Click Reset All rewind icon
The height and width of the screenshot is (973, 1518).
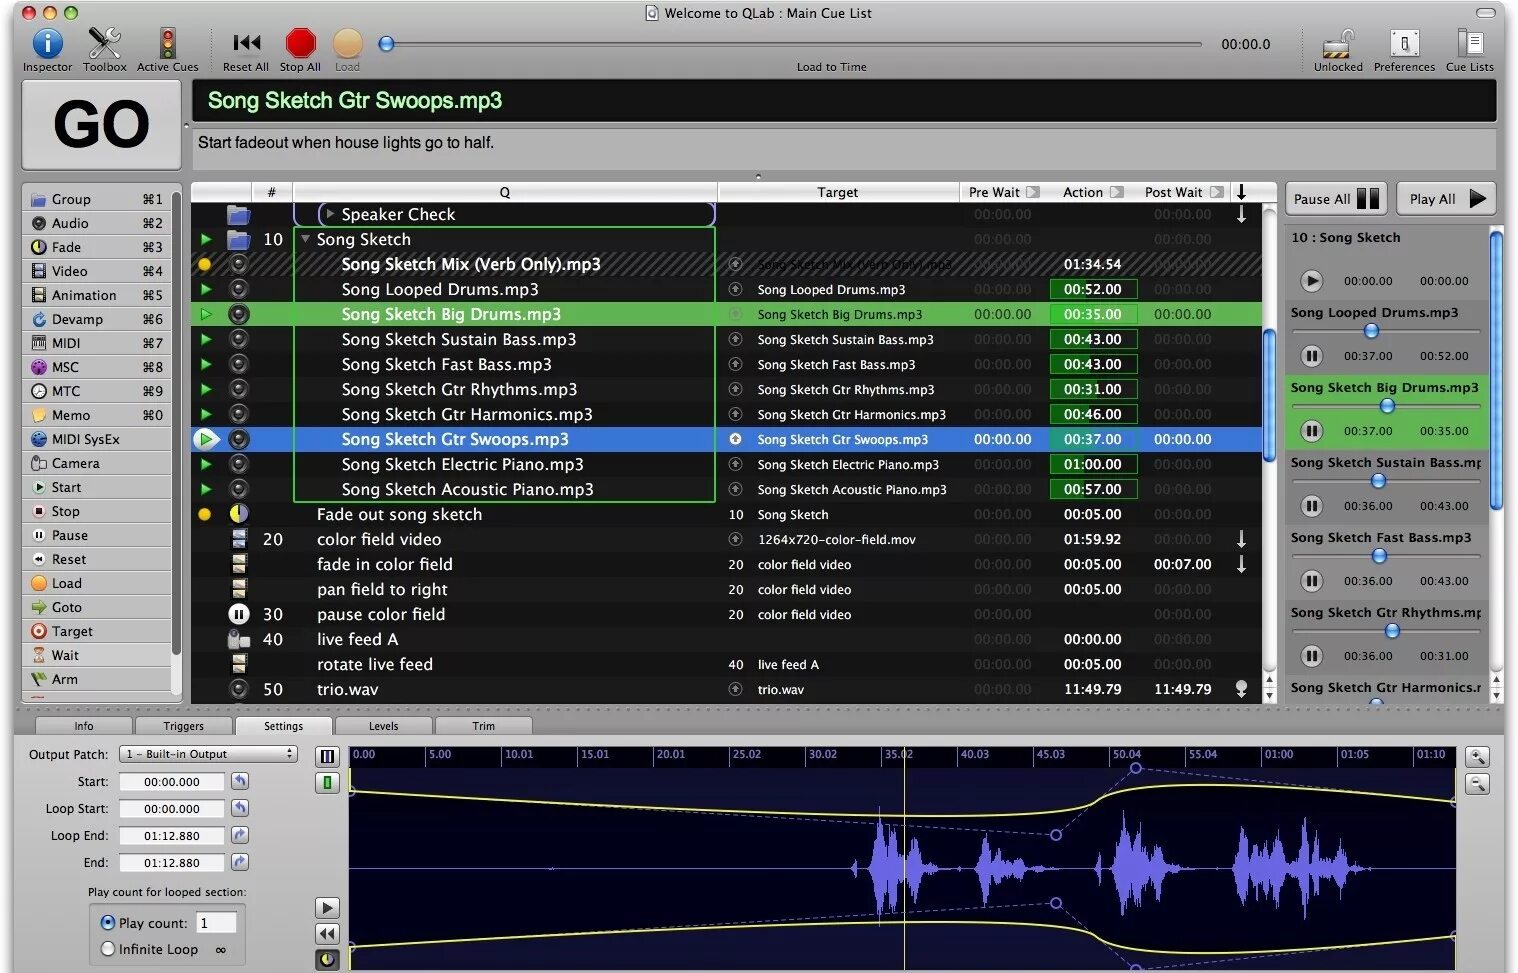click(x=246, y=43)
